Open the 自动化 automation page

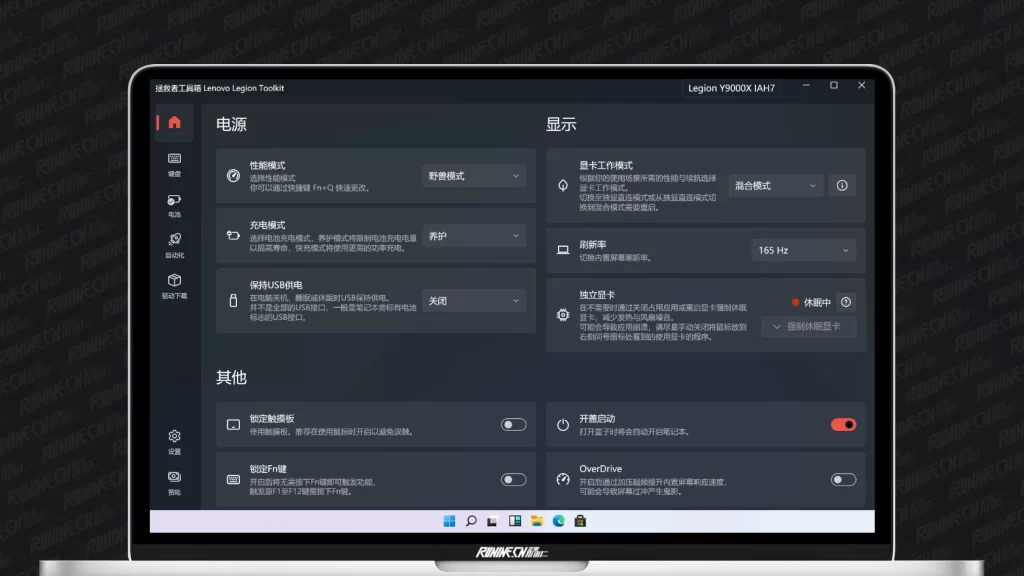[x=174, y=244]
